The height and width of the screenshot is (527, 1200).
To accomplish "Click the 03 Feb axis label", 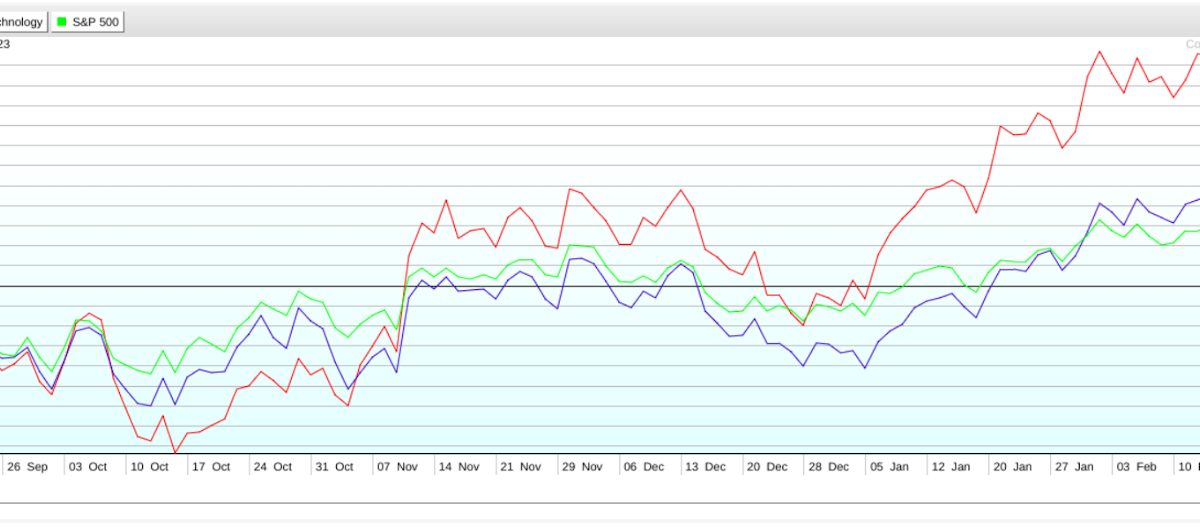I will pyautogui.click(x=1137, y=467).
